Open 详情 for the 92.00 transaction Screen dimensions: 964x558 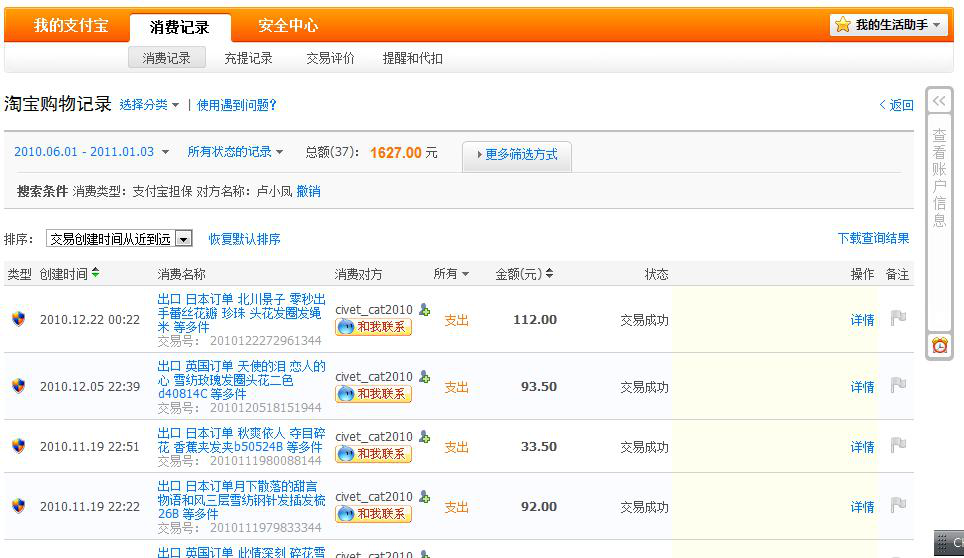(862, 506)
